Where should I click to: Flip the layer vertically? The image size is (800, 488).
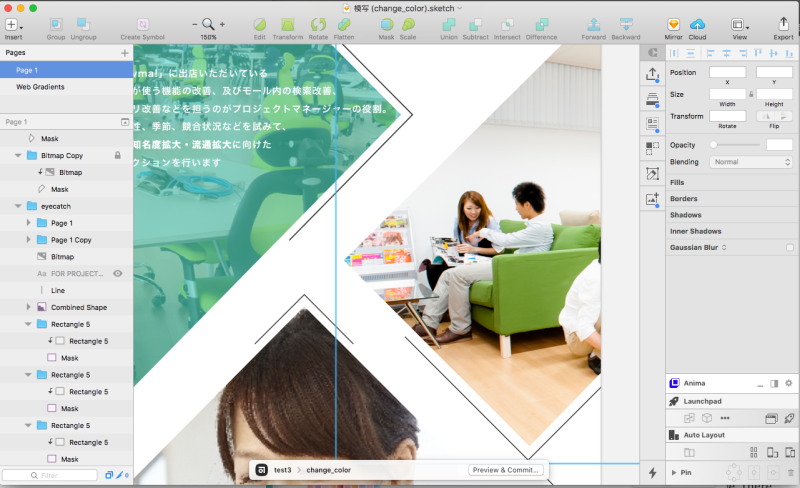click(x=783, y=116)
